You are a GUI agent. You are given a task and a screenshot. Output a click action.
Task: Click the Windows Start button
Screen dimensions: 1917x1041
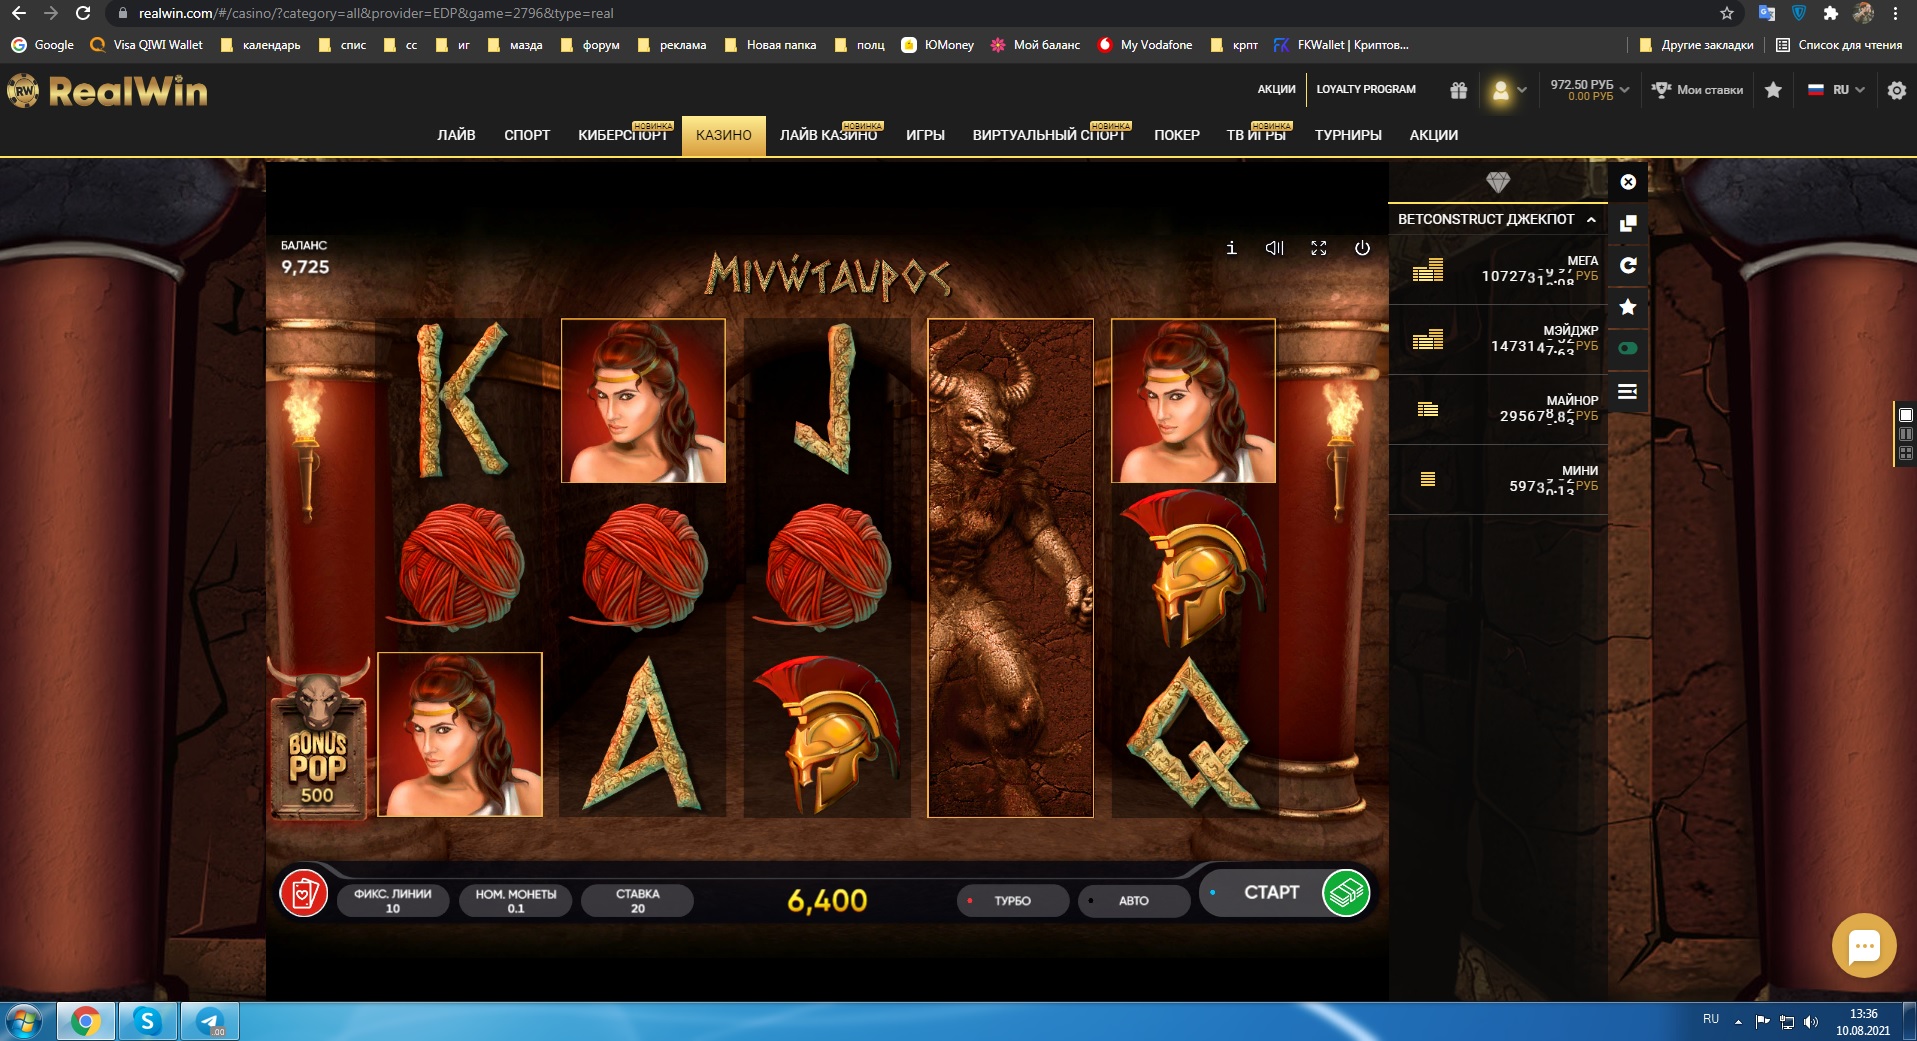click(x=23, y=1022)
